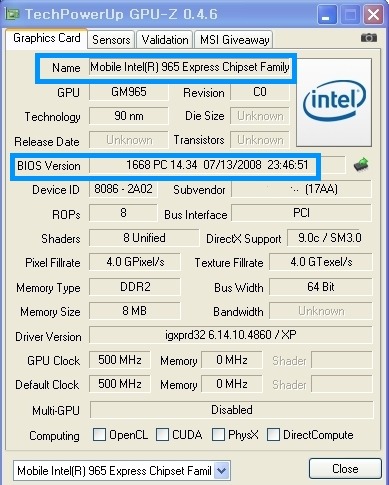Click the GPU-Z title bar app icon
Viewport: 389px width, 485px height.
click(x=12, y=14)
